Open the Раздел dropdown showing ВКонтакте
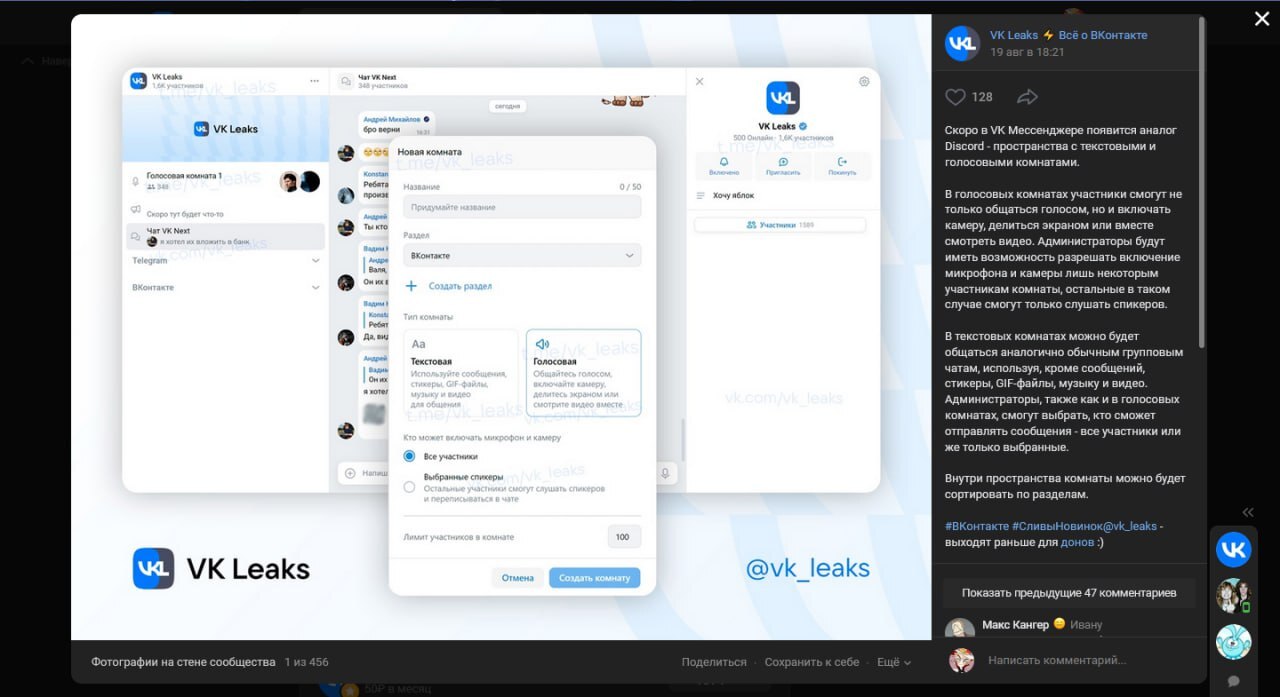This screenshot has width=1280, height=697. [x=522, y=256]
